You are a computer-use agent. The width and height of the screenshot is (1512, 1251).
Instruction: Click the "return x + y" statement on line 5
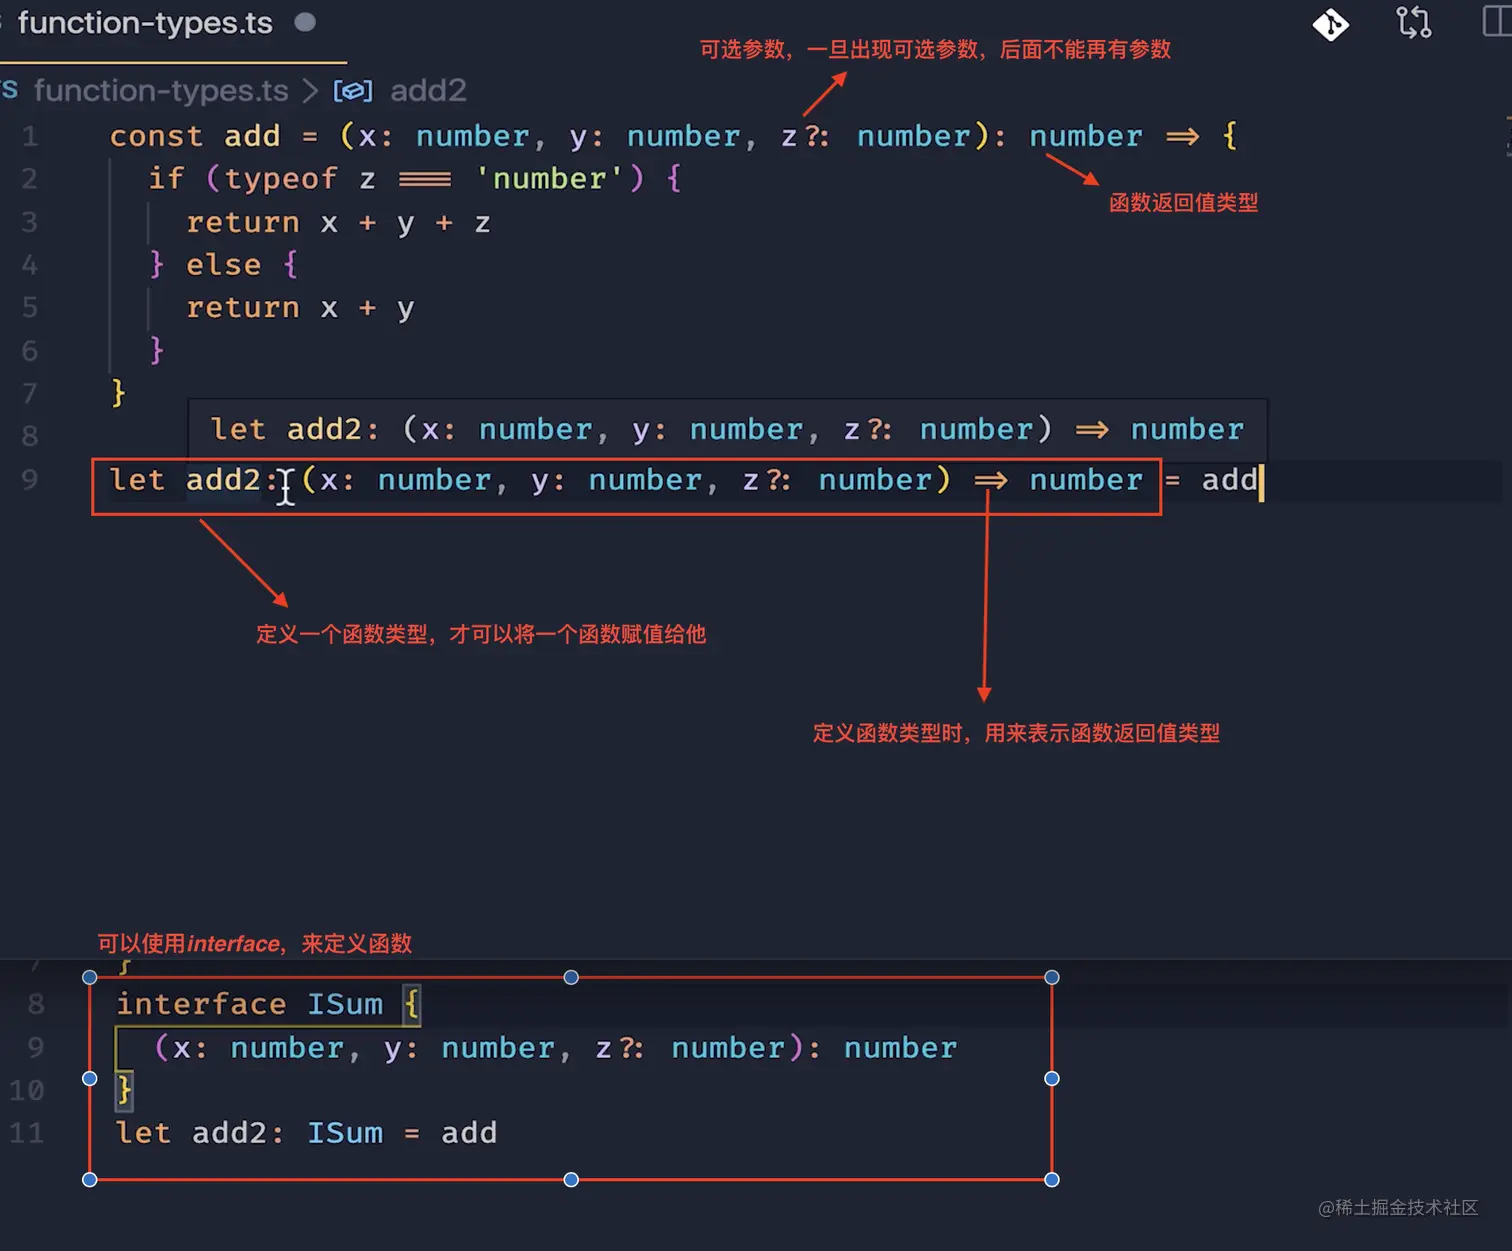(x=300, y=308)
